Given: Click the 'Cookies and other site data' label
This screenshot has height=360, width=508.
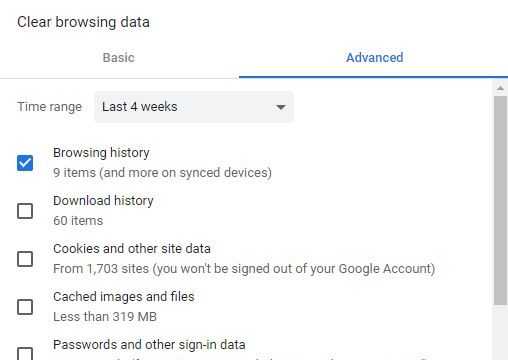Looking at the screenshot, I should coord(132,249).
